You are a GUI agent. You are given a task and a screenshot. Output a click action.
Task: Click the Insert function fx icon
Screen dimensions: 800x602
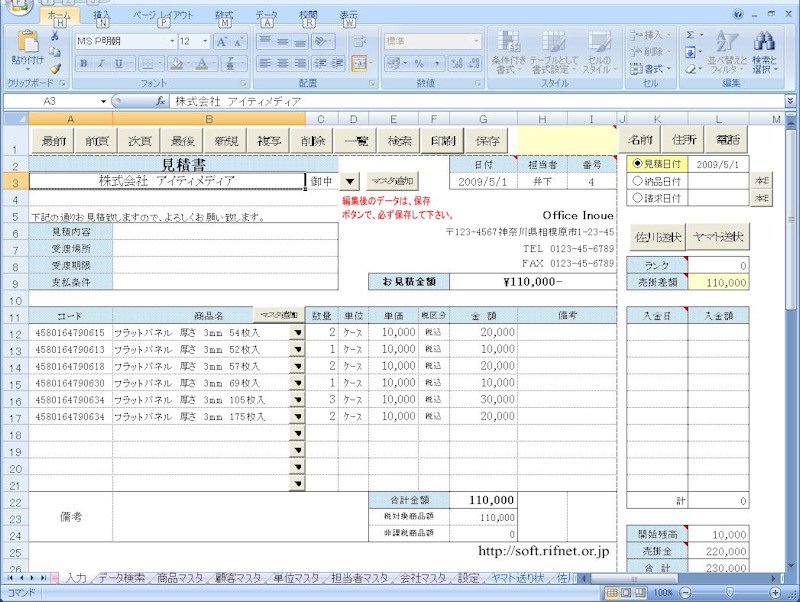[160, 101]
